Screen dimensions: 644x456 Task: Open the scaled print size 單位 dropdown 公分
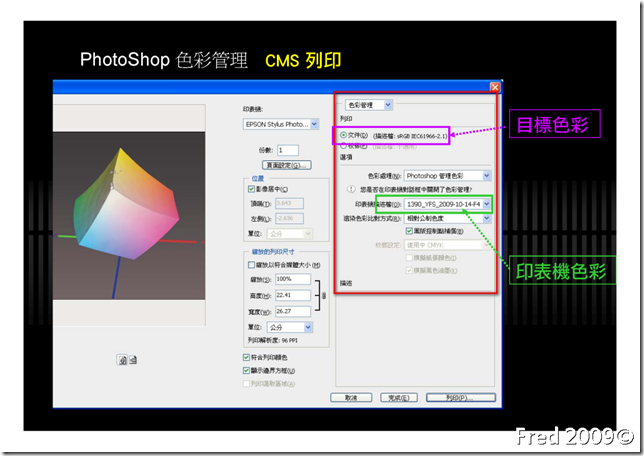pyautogui.click(x=290, y=327)
